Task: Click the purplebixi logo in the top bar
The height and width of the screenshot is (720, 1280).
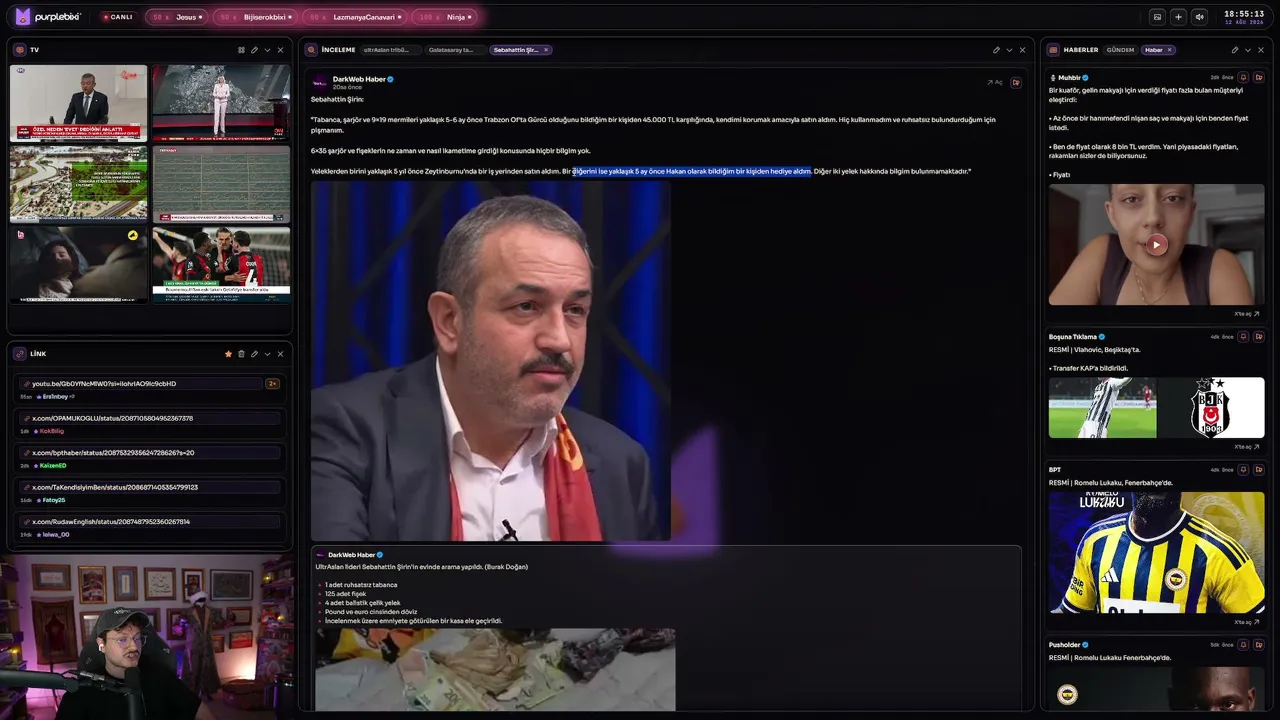Action: (47, 17)
